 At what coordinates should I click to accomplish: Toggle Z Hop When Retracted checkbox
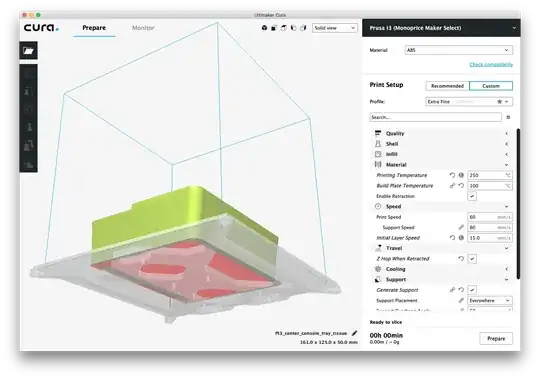[472, 259]
